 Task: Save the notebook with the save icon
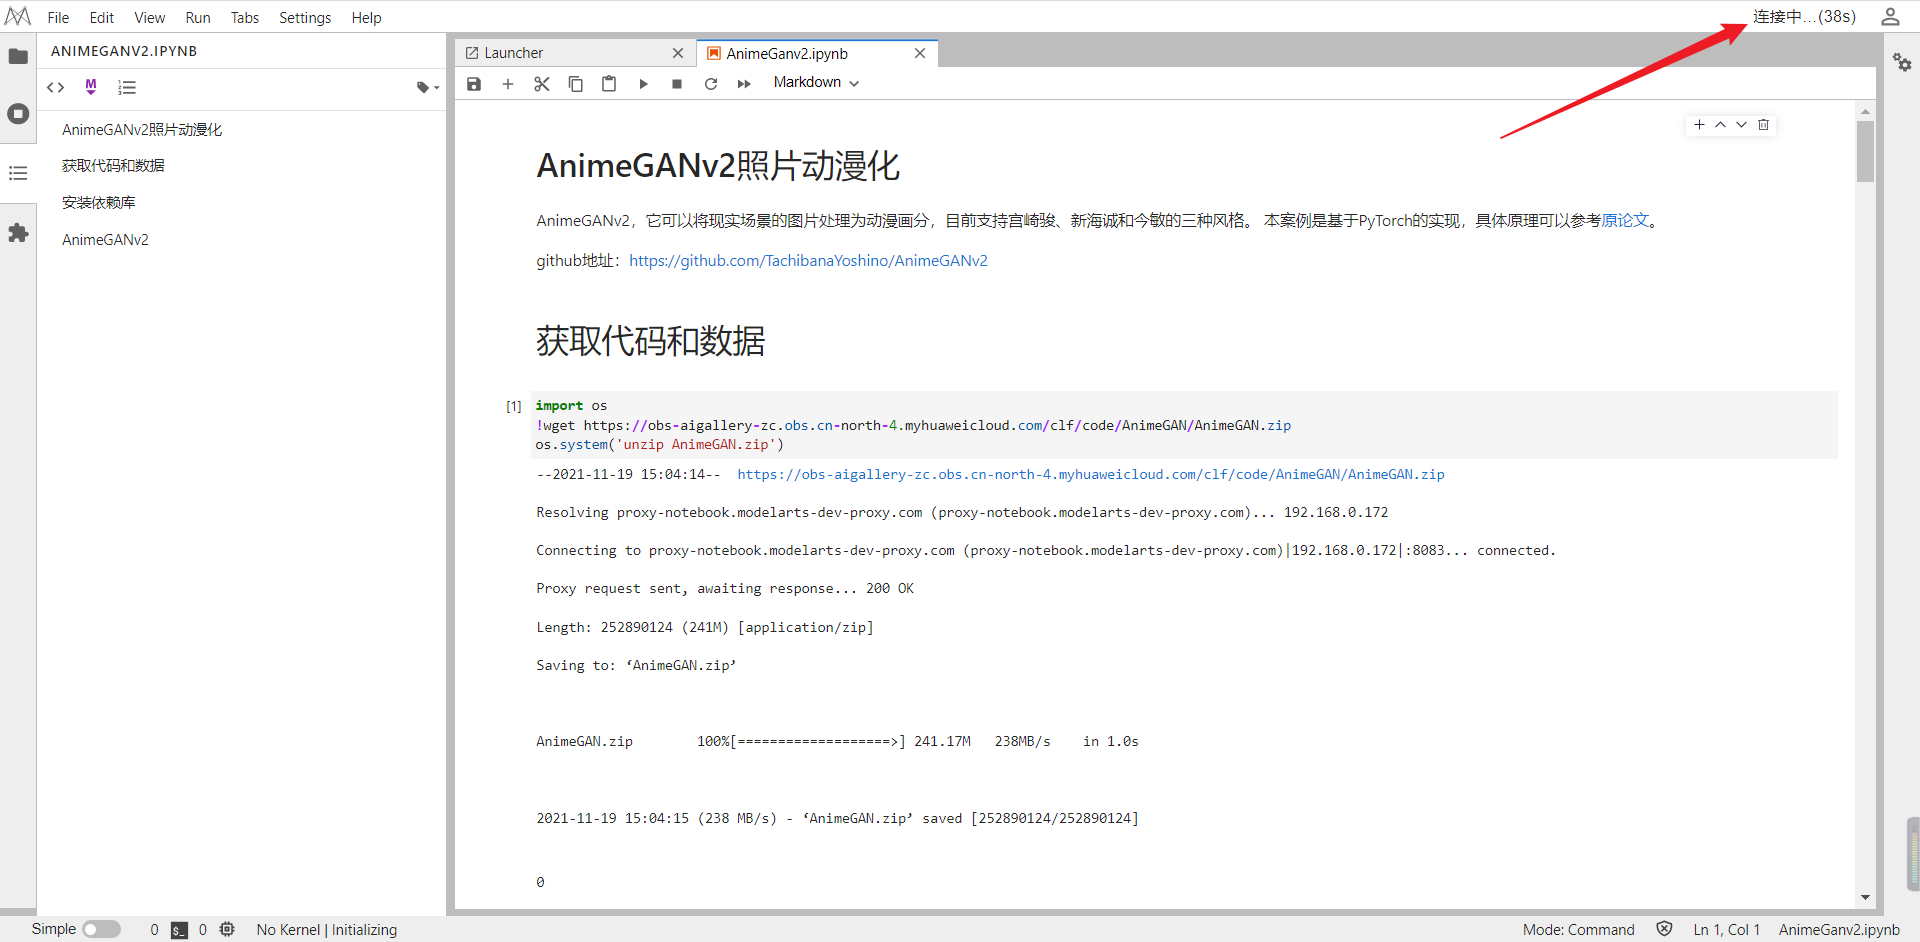click(474, 84)
